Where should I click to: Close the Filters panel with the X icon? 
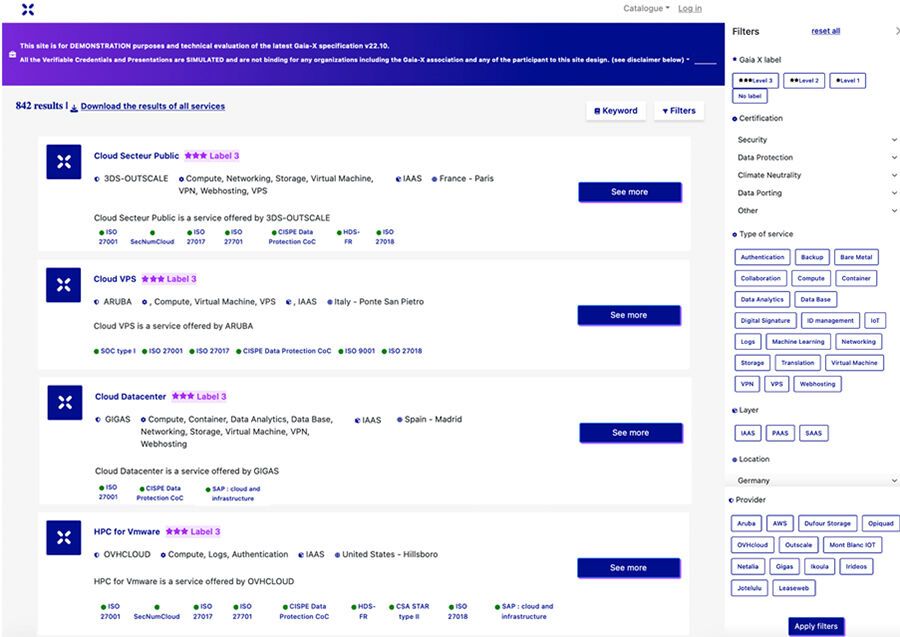pyautogui.click(x=896, y=32)
